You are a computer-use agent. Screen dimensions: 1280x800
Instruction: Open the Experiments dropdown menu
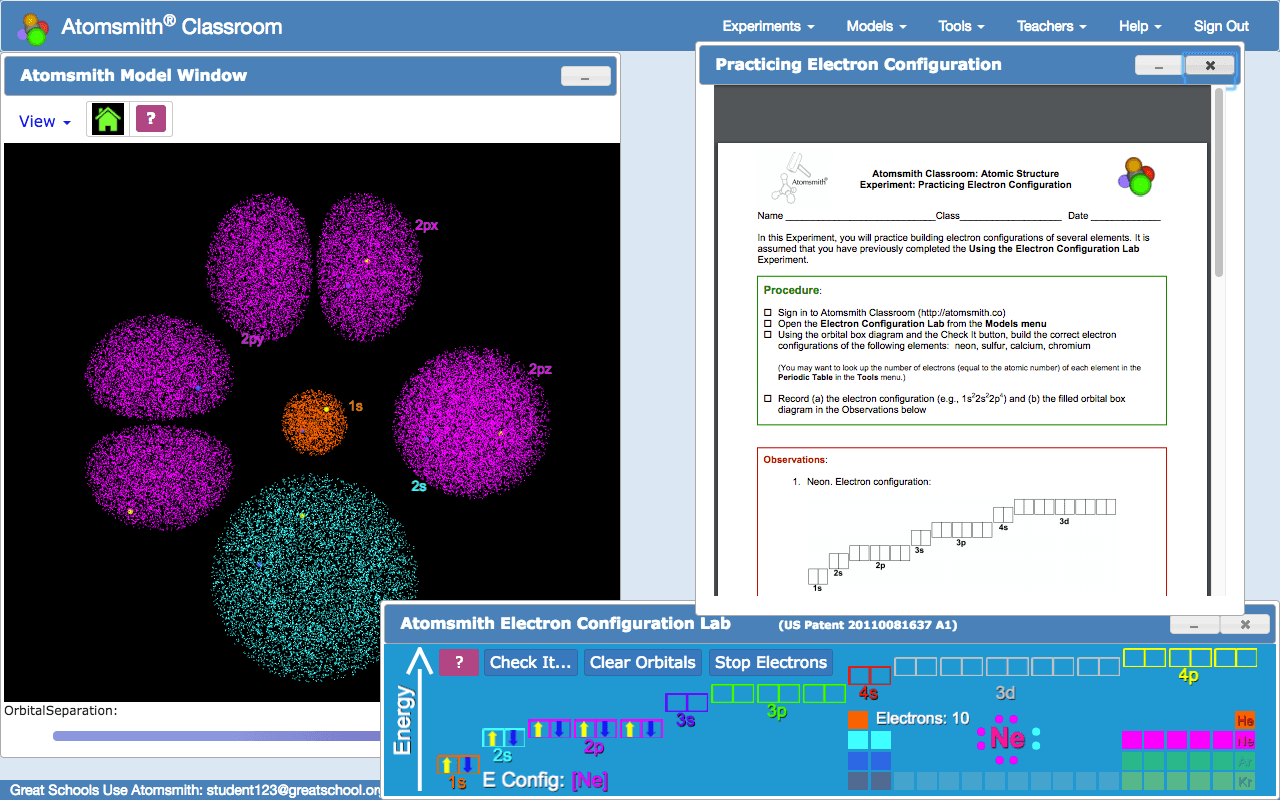point(768,26)
